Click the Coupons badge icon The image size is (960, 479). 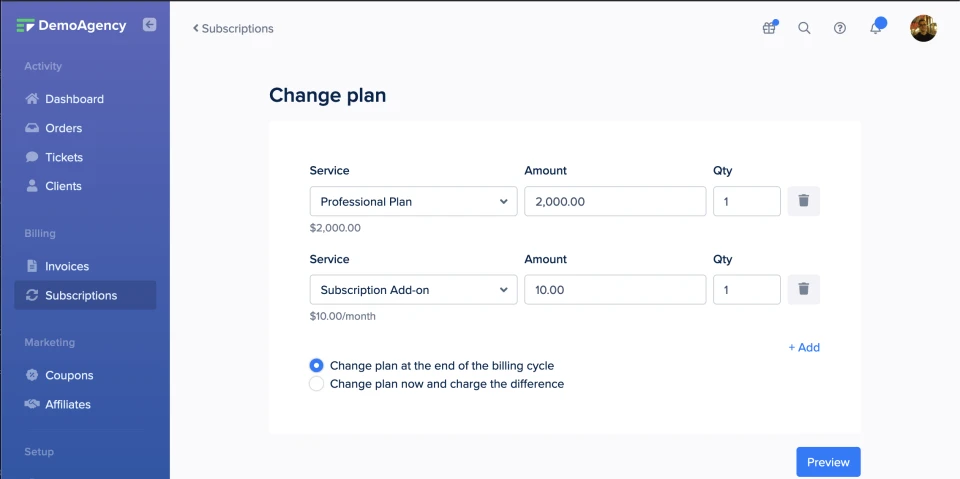(x=32, y=375)
